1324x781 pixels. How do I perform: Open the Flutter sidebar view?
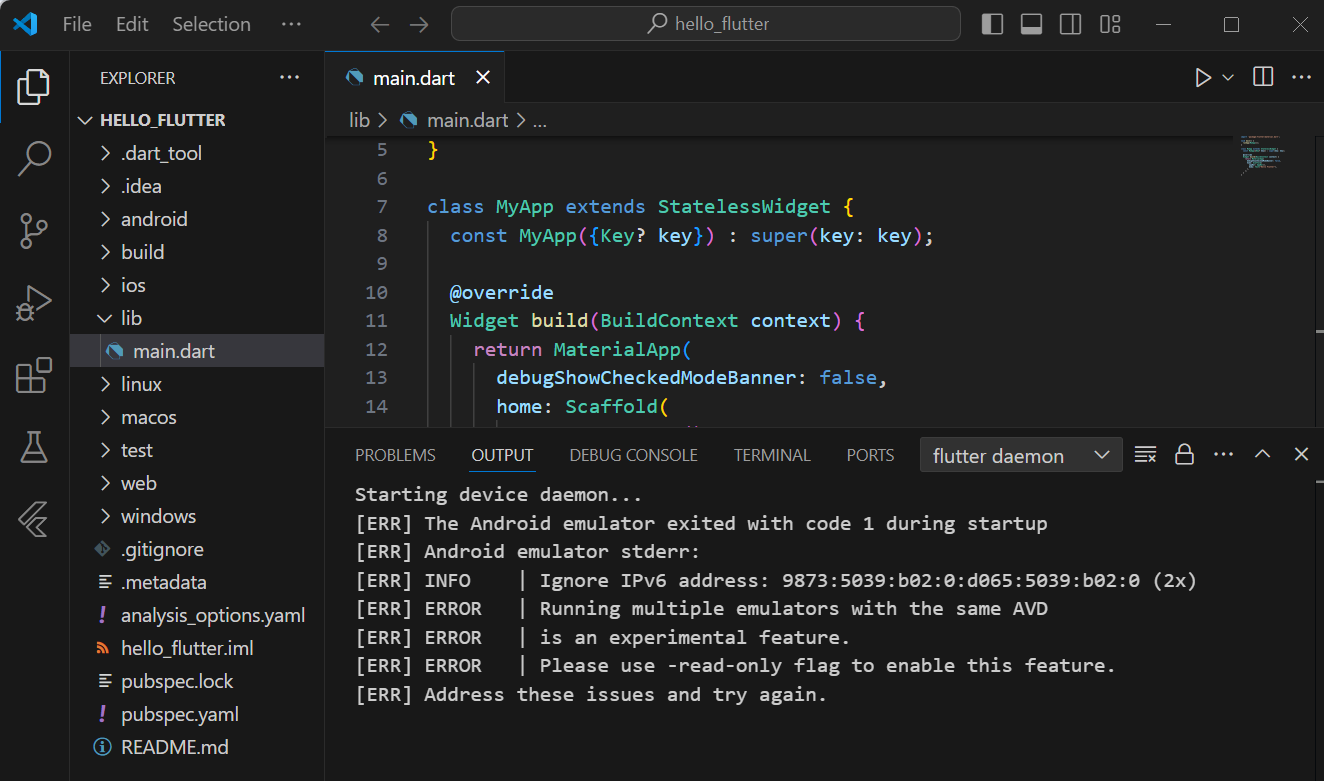(x=34, y=519)
